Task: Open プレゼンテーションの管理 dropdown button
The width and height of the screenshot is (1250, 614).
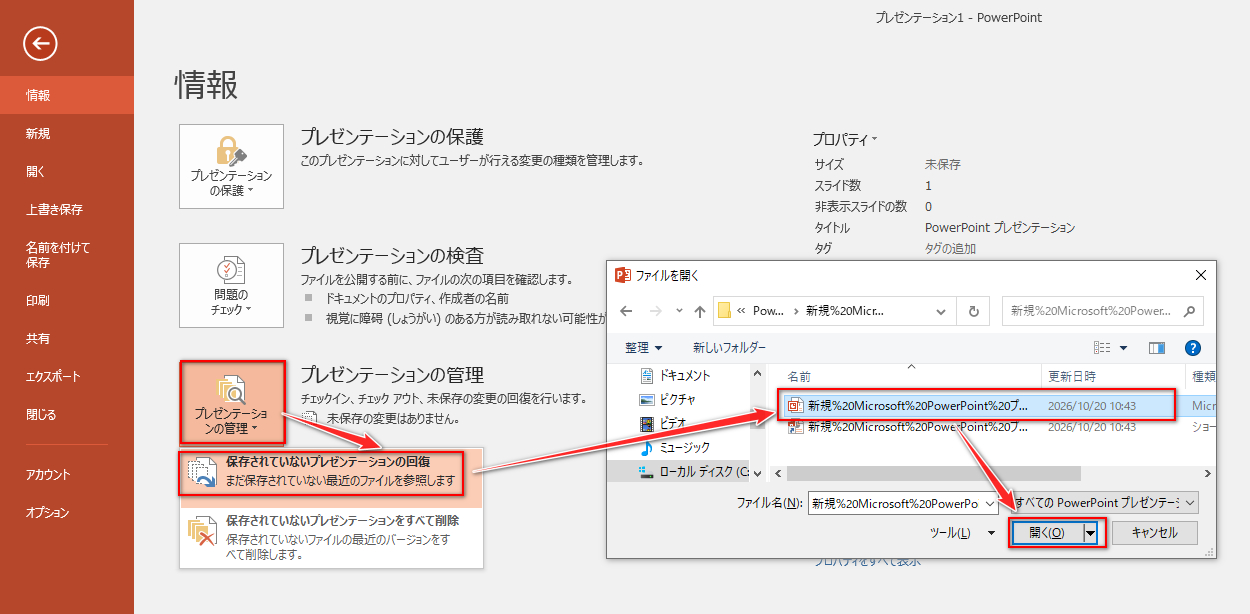Action: click(231, 403)
